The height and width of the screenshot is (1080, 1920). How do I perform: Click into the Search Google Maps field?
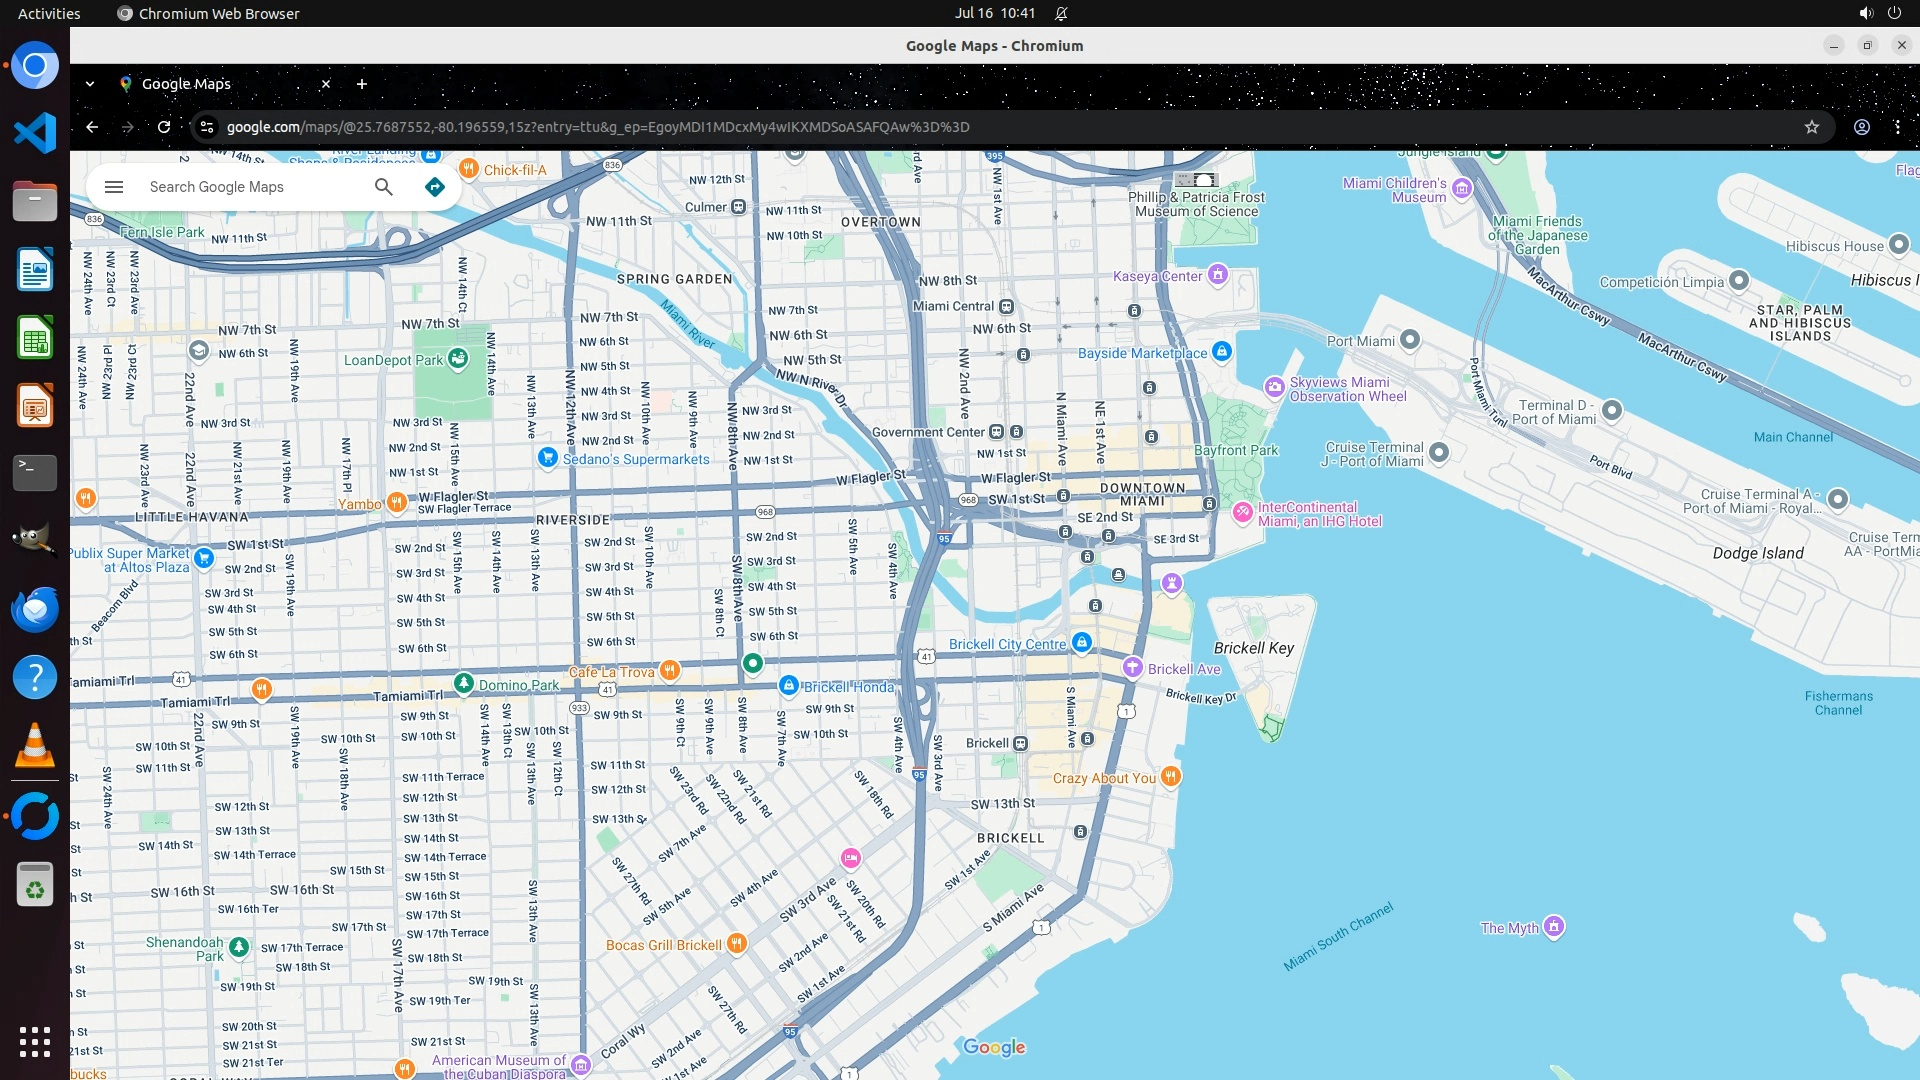250,187
